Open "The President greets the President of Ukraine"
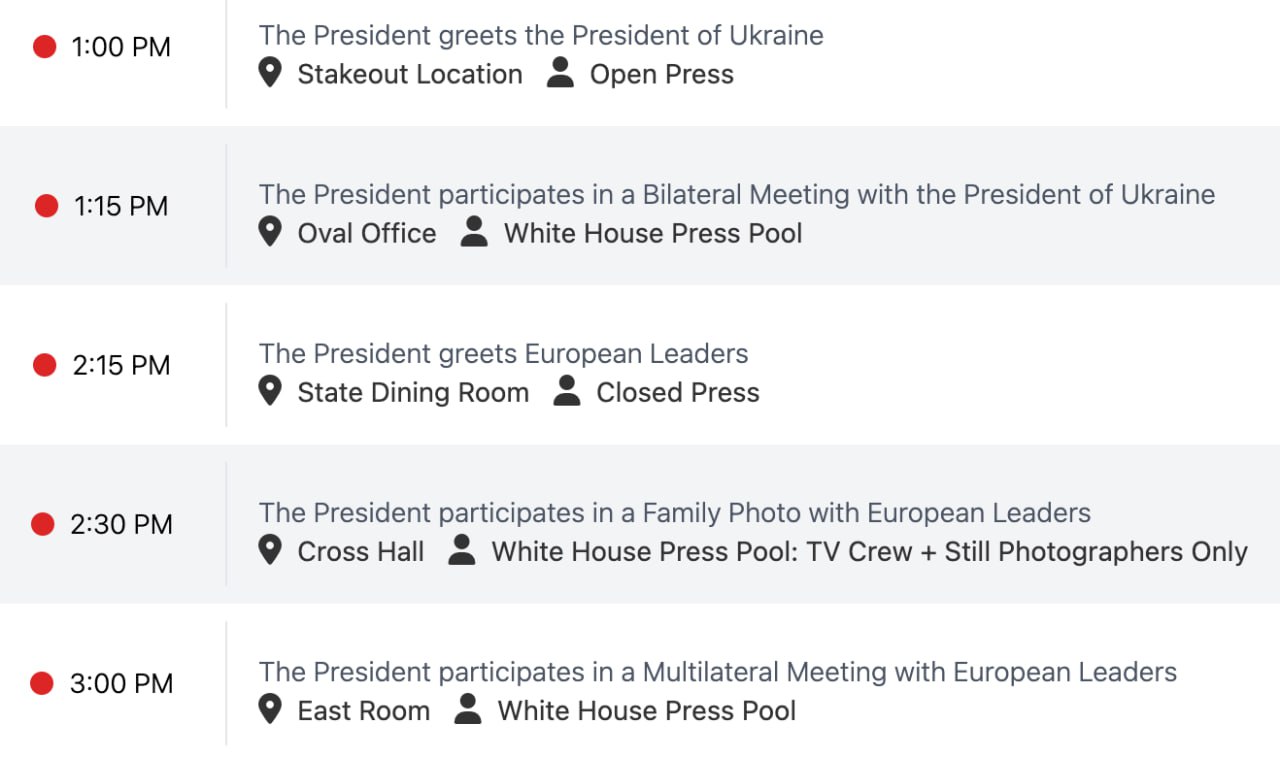Screen dimensions: 1280x757 click(541, 35)
